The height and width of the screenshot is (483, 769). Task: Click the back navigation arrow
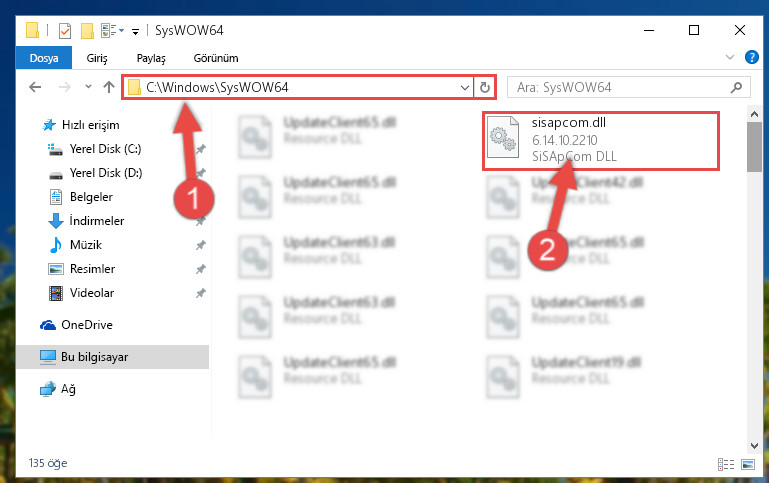point(35,87)
